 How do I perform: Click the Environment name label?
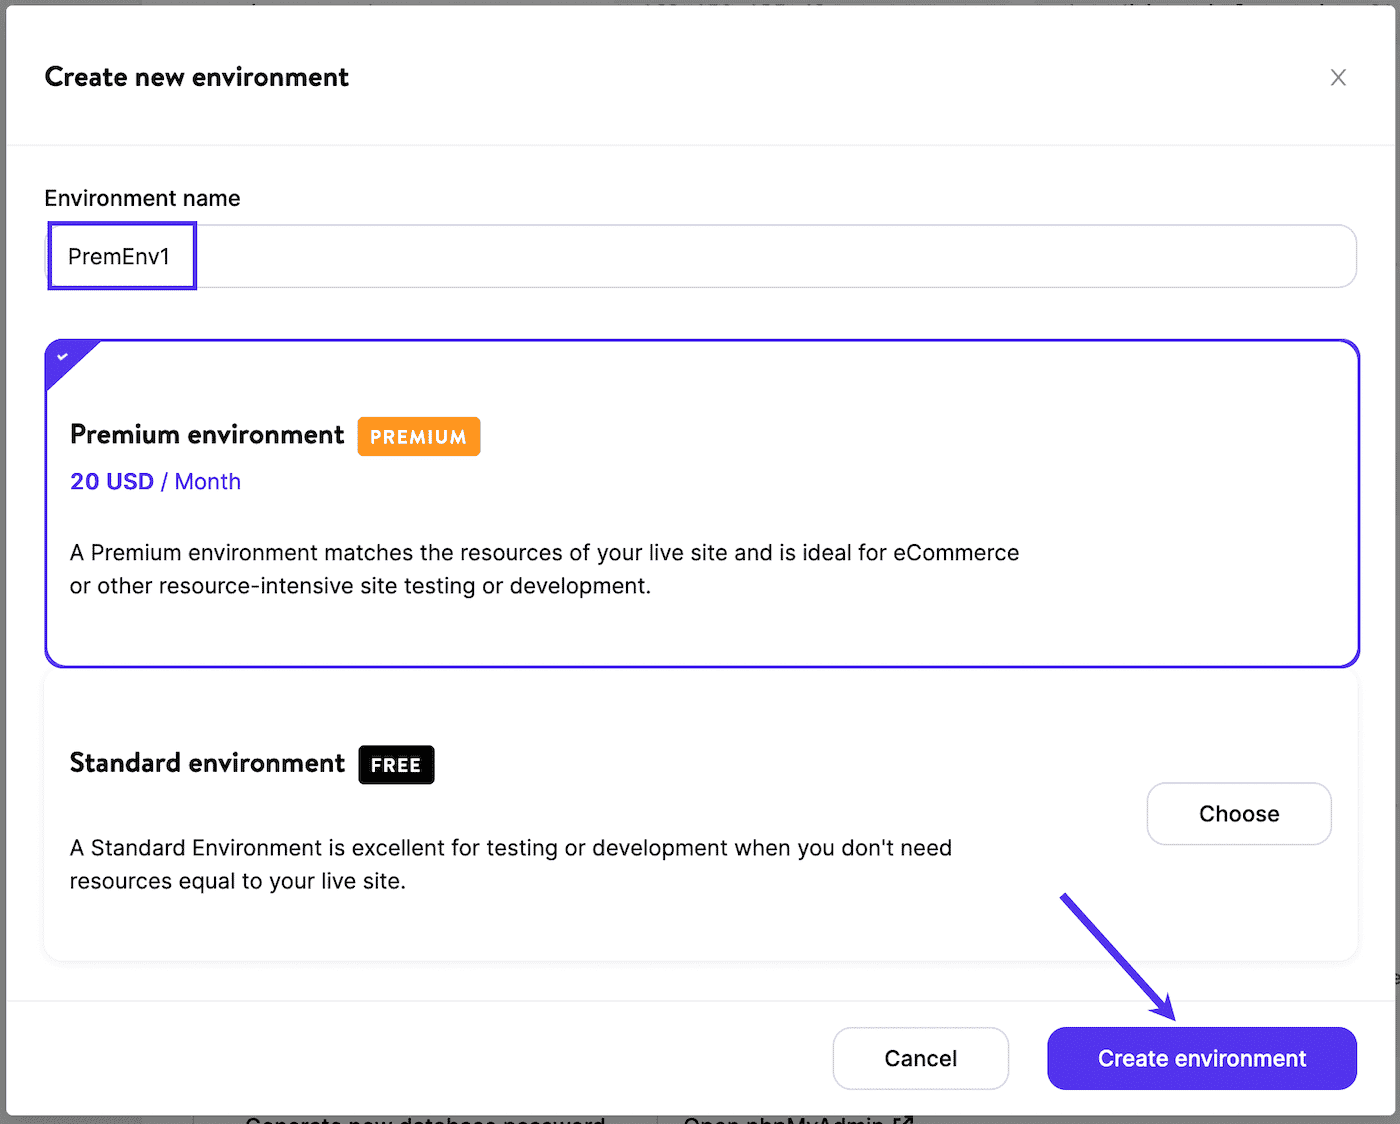(142, 199)
